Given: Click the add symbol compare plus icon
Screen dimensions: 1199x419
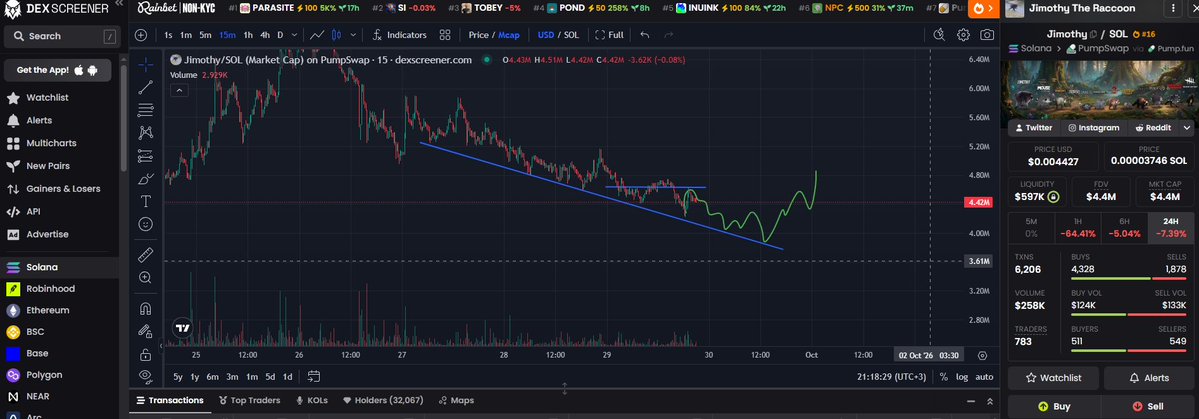Looking at the screenshot, I should [141, 35].
